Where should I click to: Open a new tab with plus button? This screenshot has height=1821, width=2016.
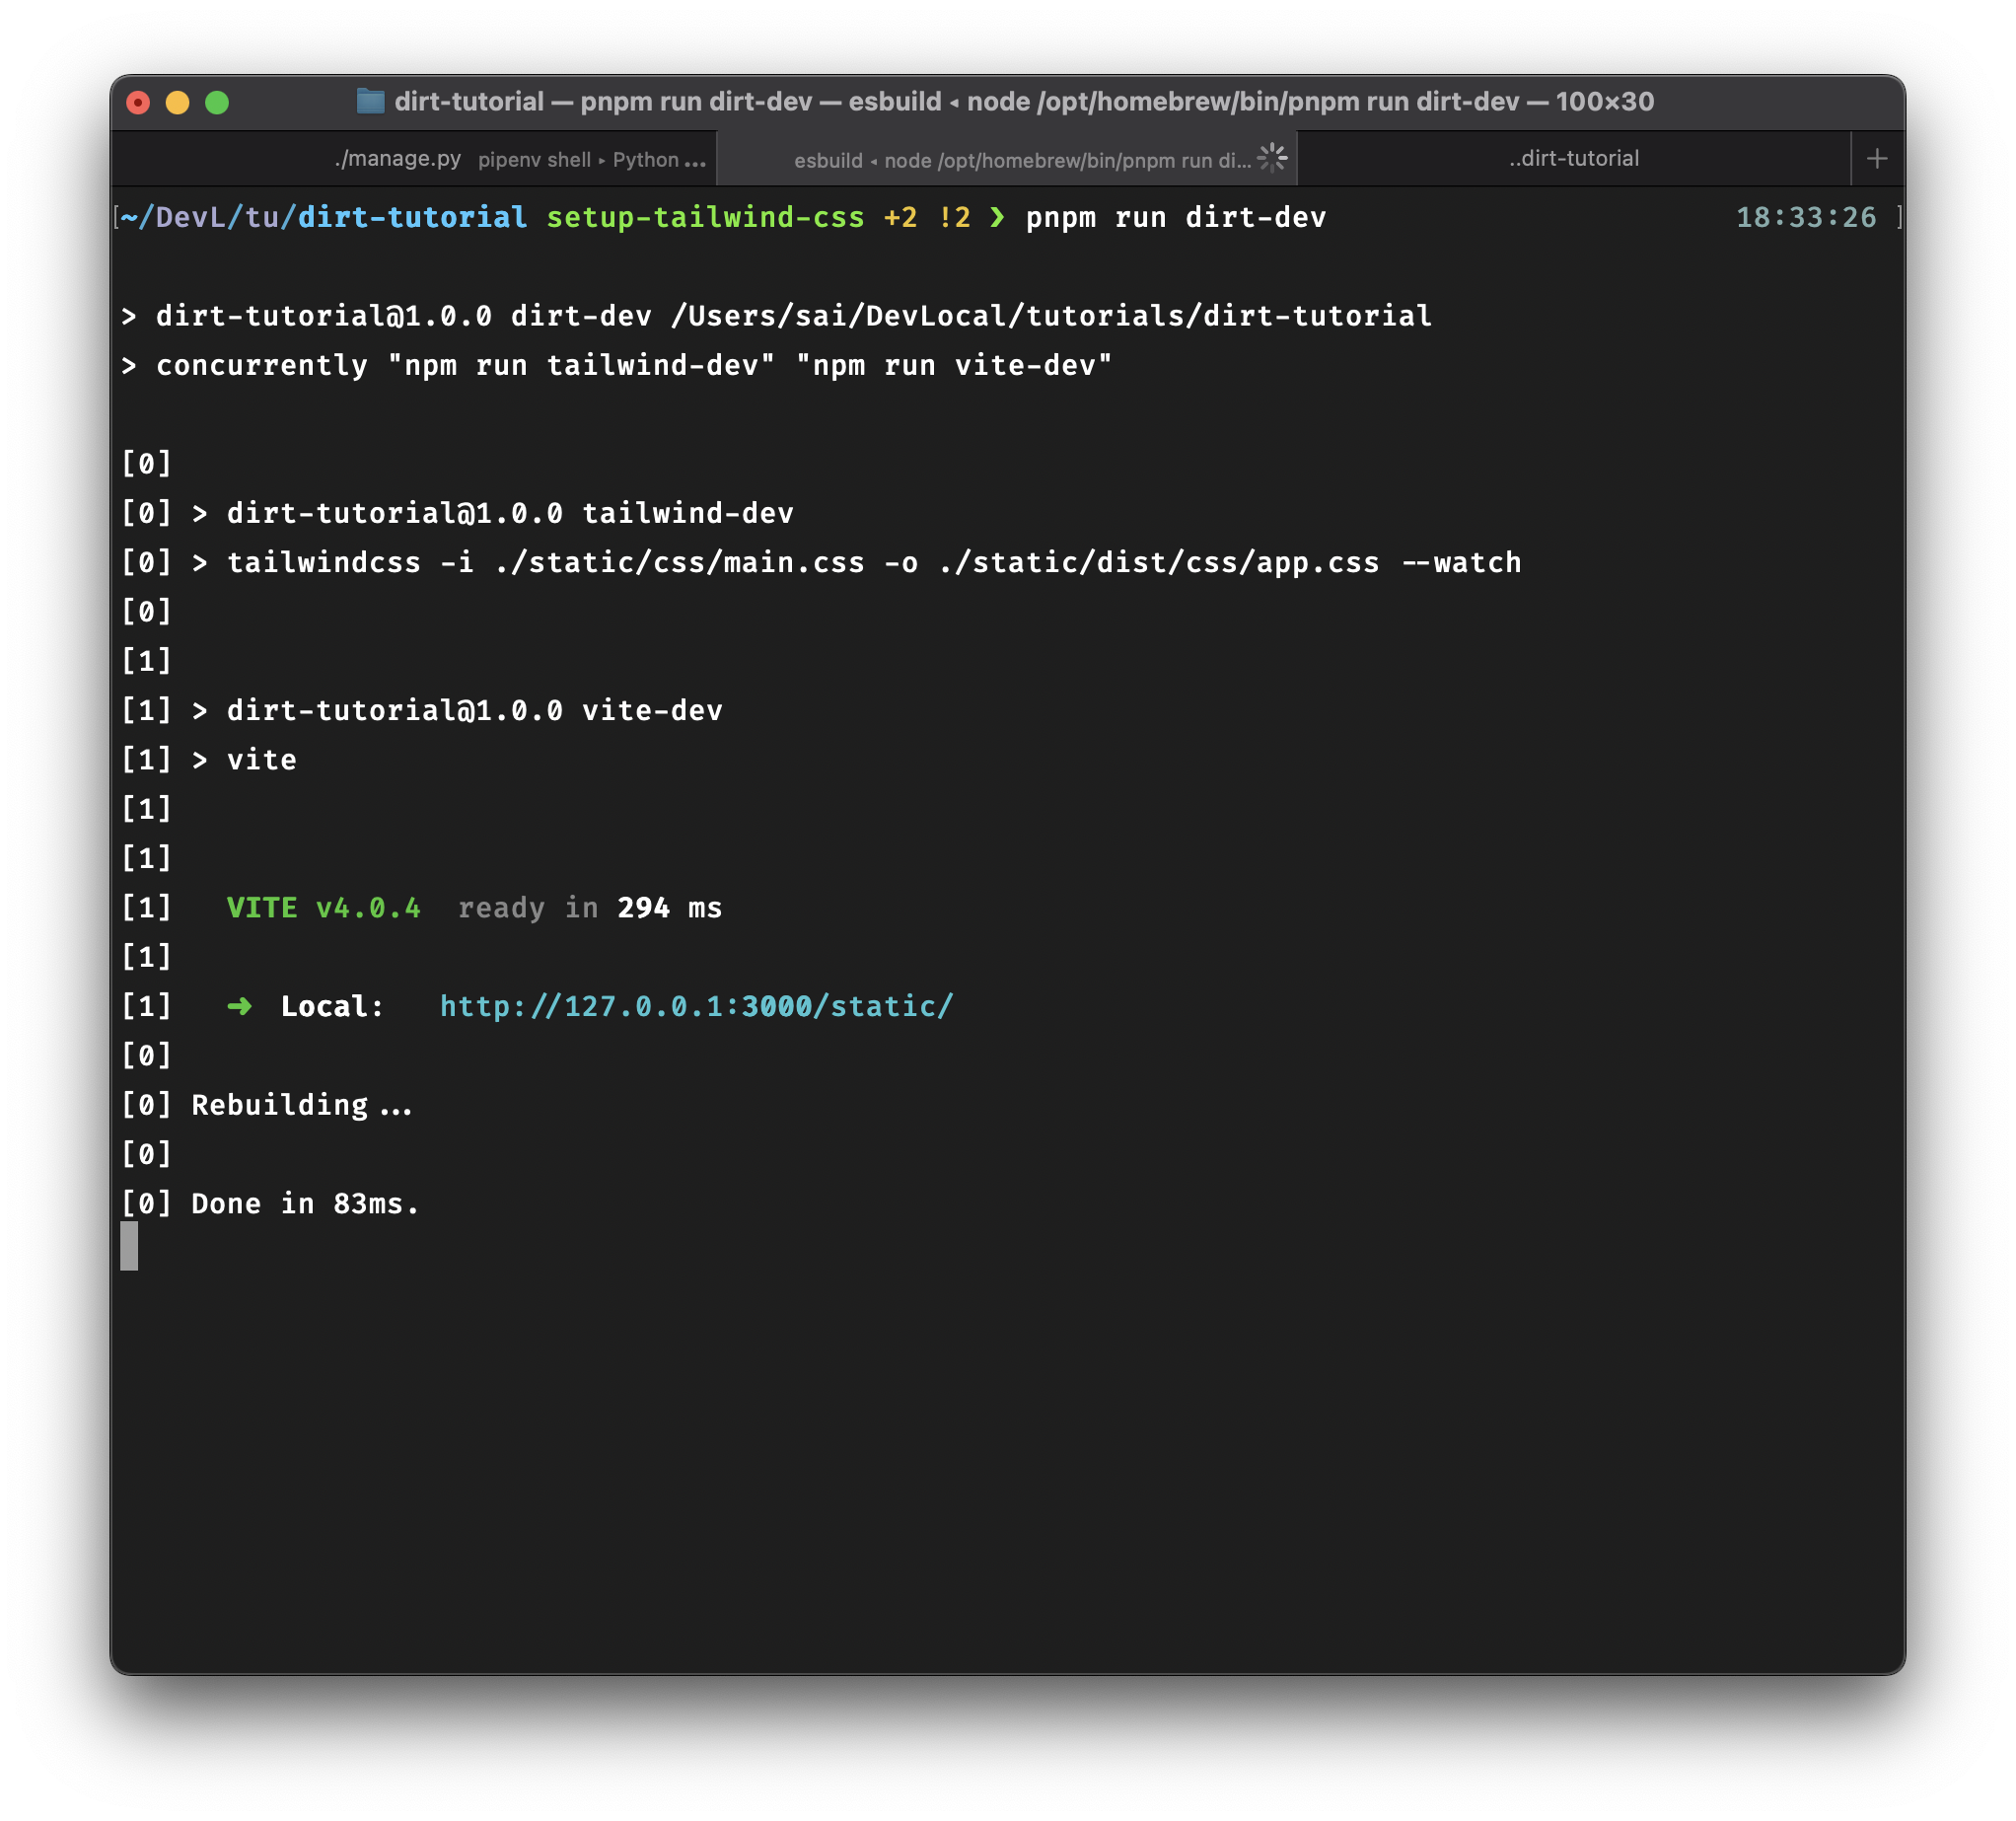click(x=1876, y=158)
